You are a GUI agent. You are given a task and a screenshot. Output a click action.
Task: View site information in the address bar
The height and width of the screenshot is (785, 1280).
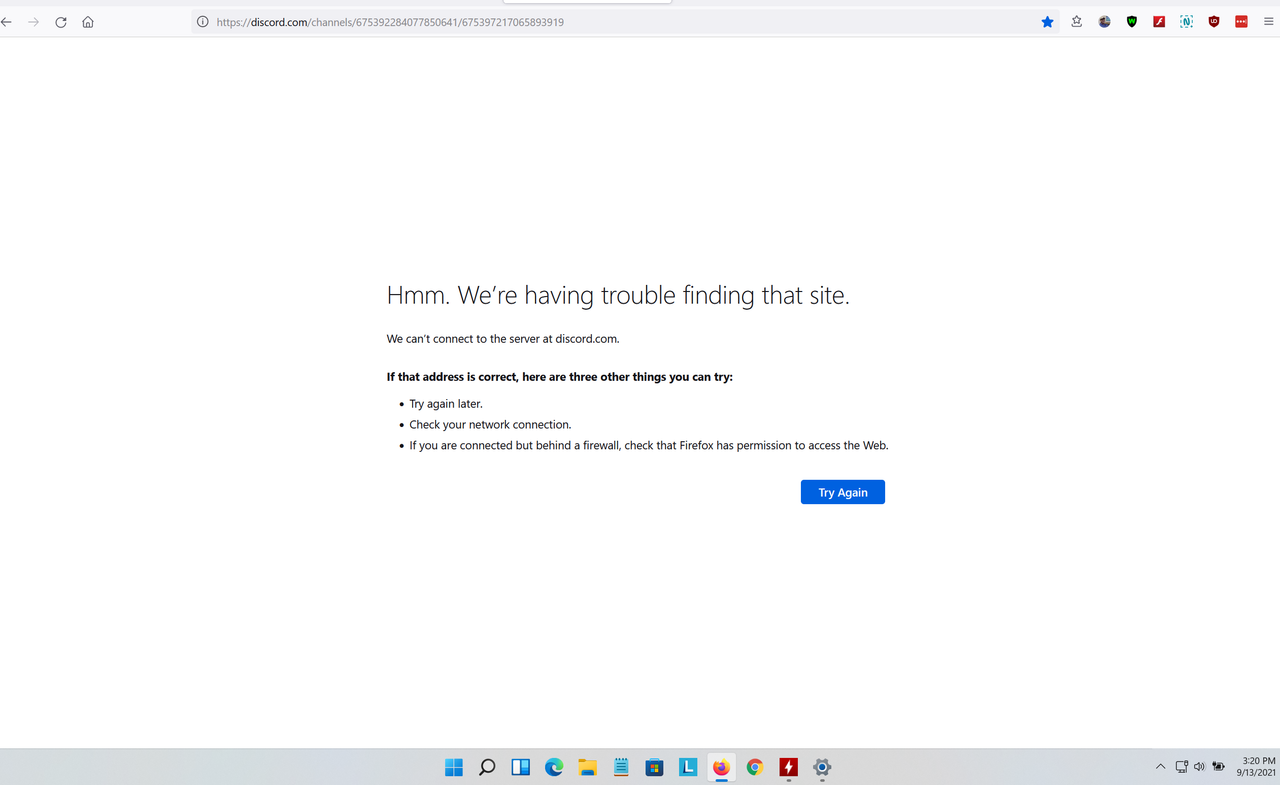click(202, 21)
